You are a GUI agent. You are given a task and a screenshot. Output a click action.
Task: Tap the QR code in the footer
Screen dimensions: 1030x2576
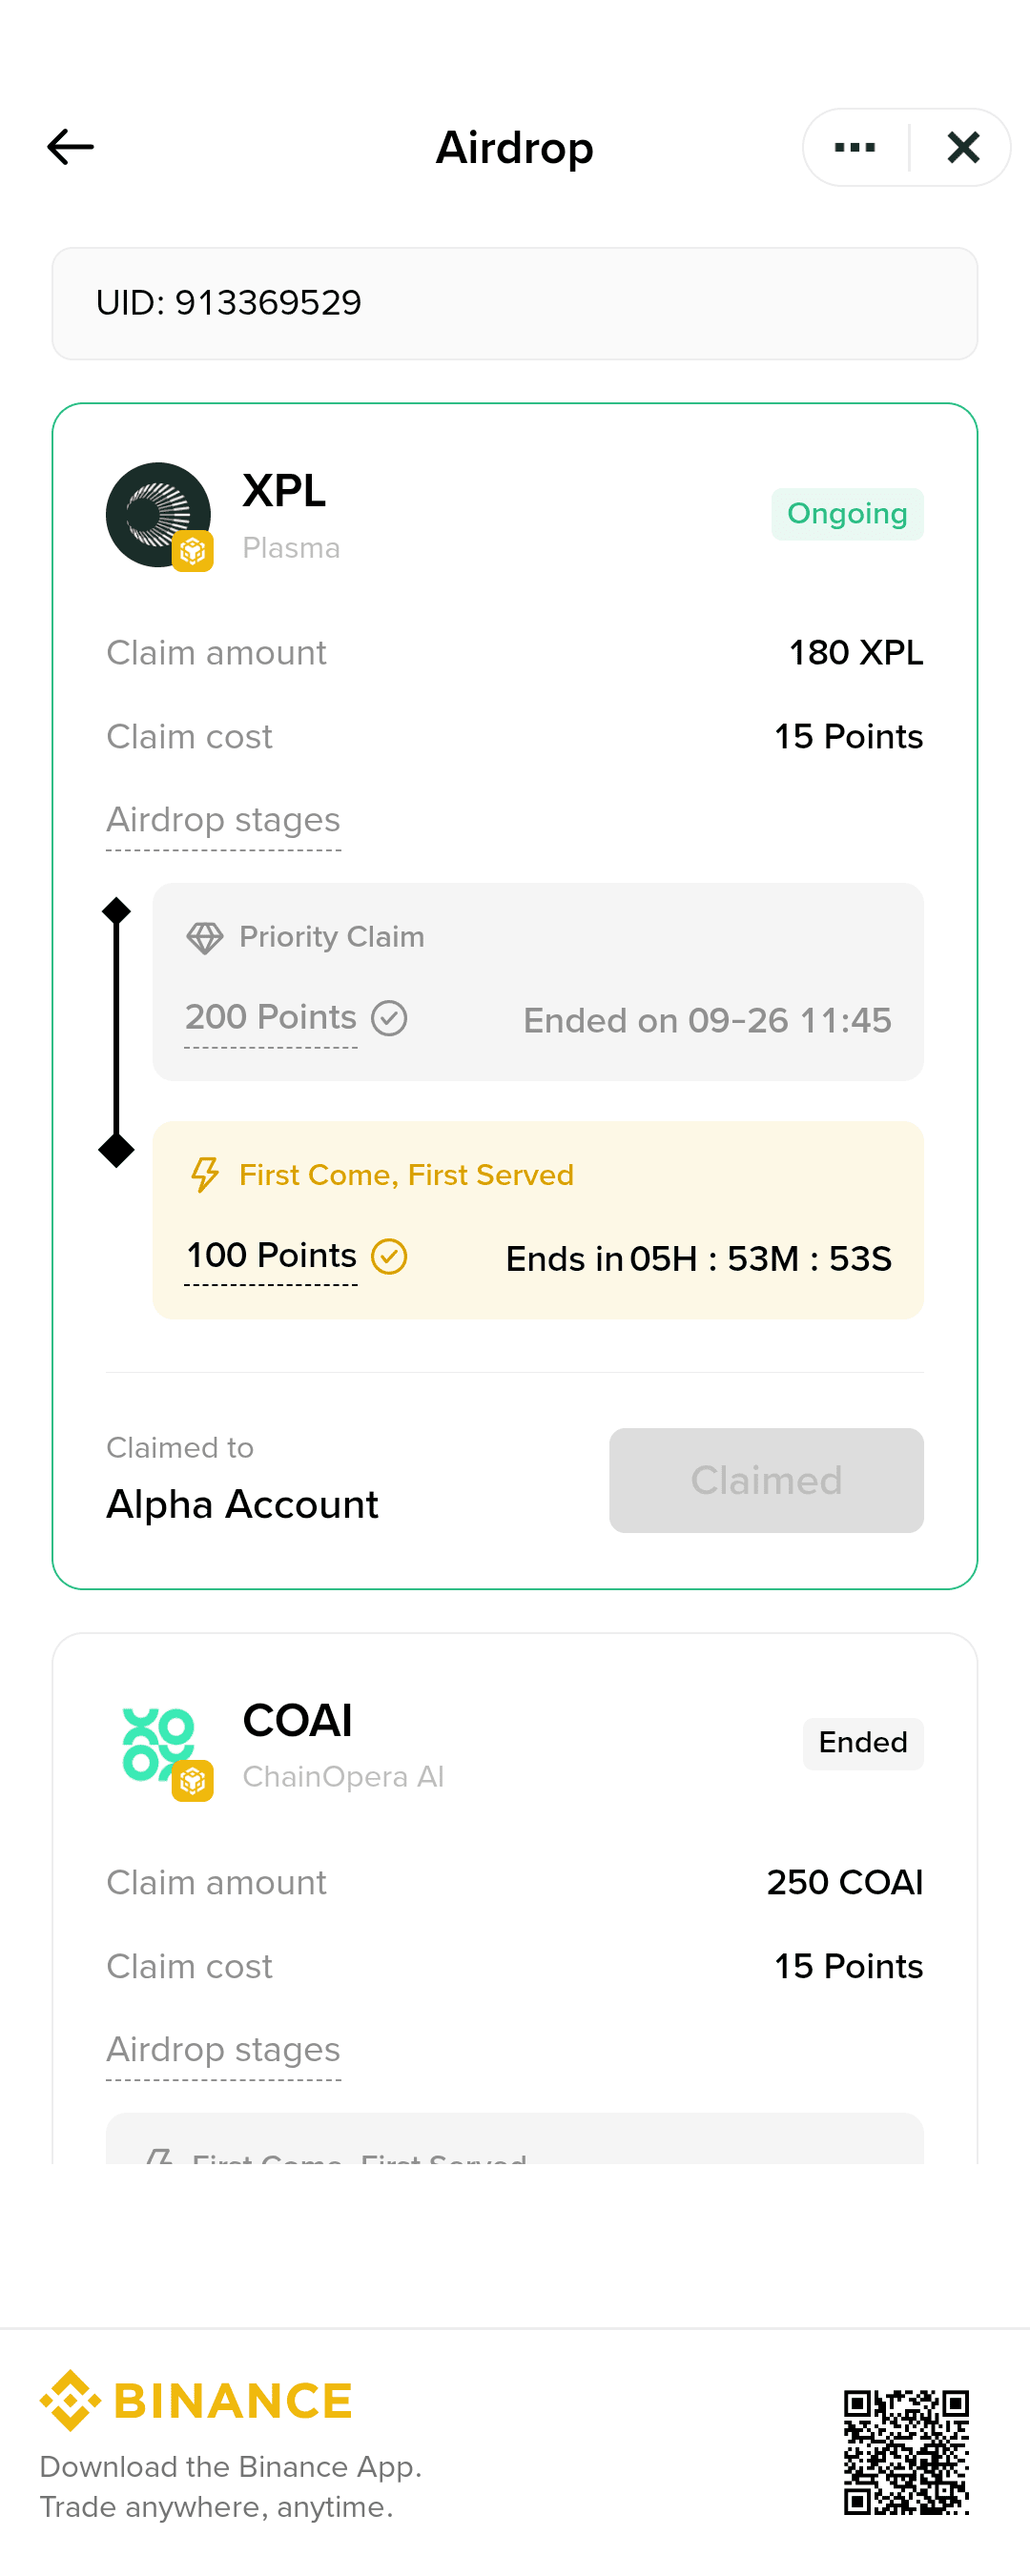pyautogui.click(x=906, y=2451)
